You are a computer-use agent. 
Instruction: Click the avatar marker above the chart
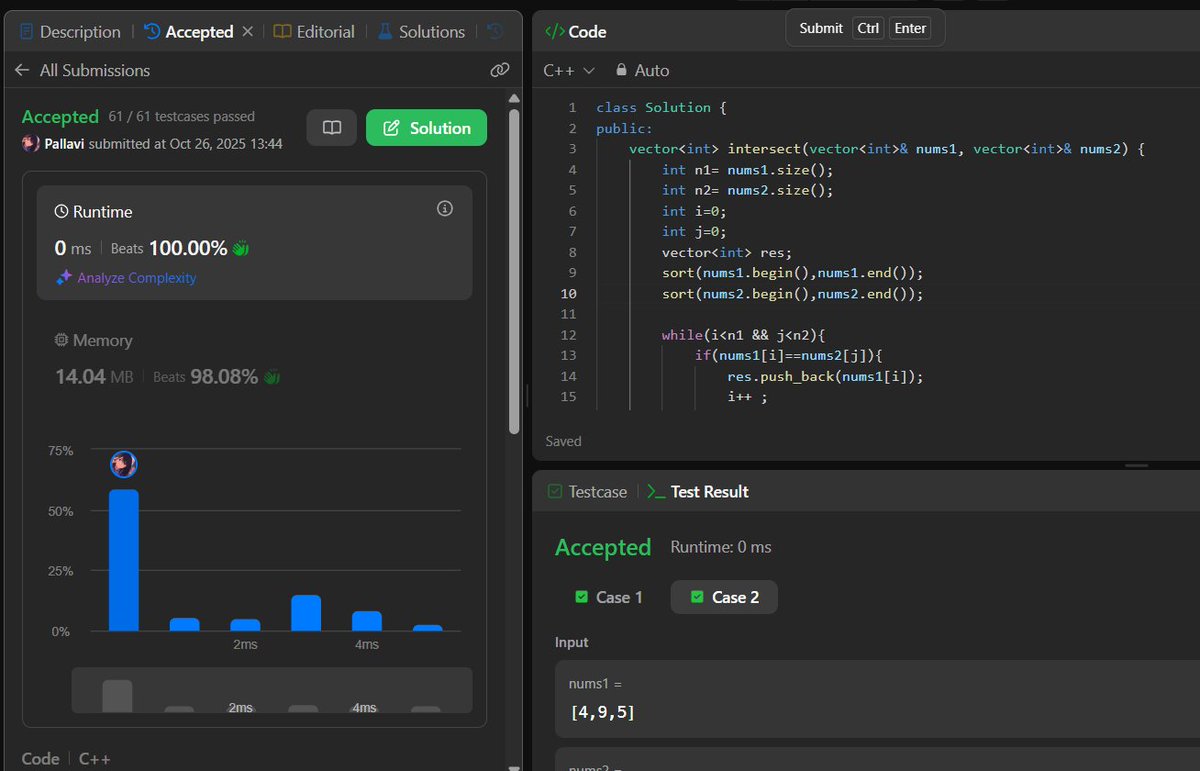(x=124, y=464)
